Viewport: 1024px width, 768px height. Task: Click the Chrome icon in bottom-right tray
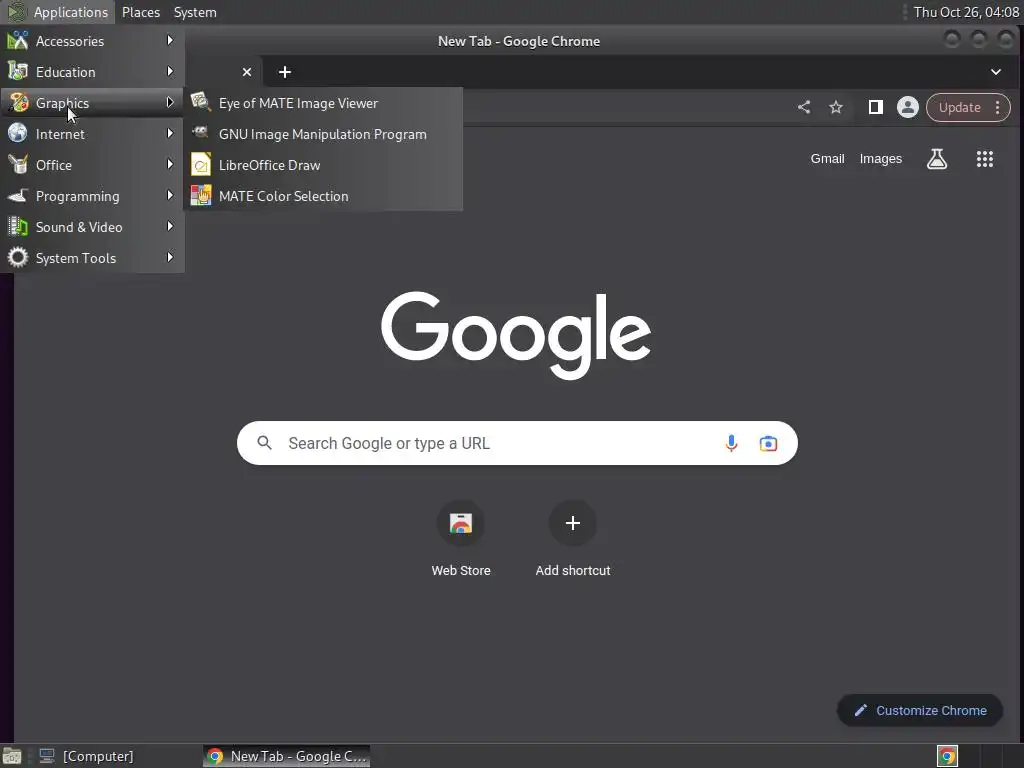pyautogui.click(x=947, y=756)
